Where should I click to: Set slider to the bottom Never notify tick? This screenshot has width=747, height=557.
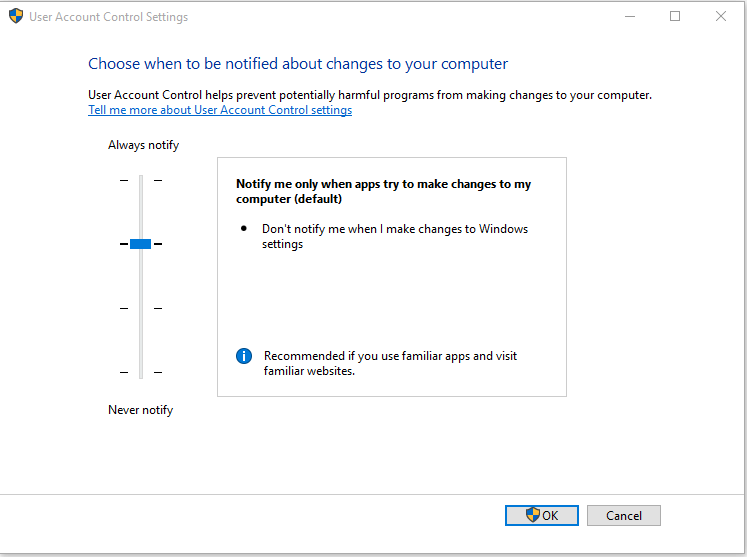tap(141, 372)
